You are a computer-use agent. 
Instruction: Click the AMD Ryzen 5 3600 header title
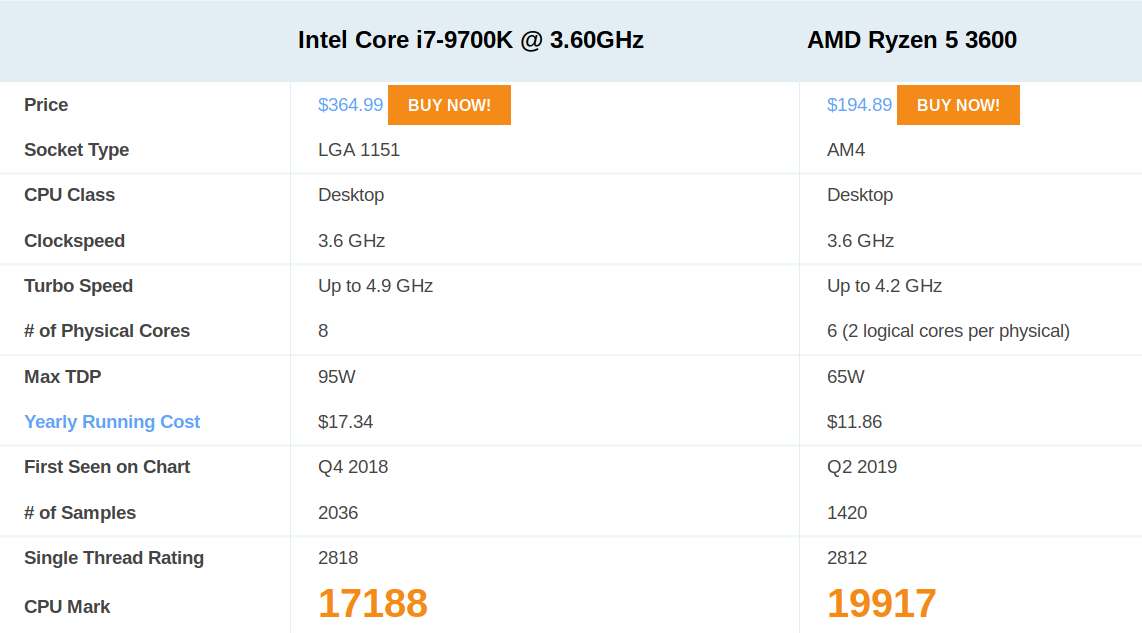pyautogui.click(x=912, y=40)
